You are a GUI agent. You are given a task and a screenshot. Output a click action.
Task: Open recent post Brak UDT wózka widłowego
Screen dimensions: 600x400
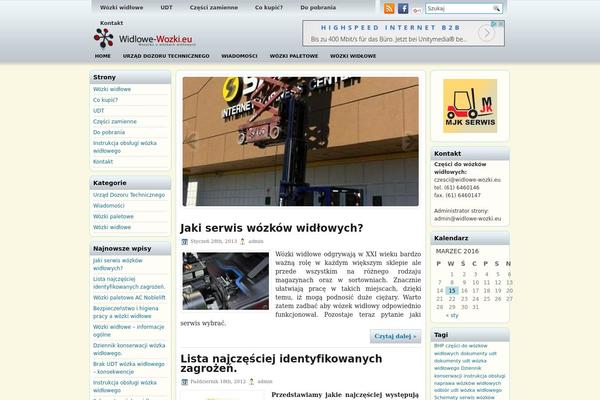tap(129, 368)
